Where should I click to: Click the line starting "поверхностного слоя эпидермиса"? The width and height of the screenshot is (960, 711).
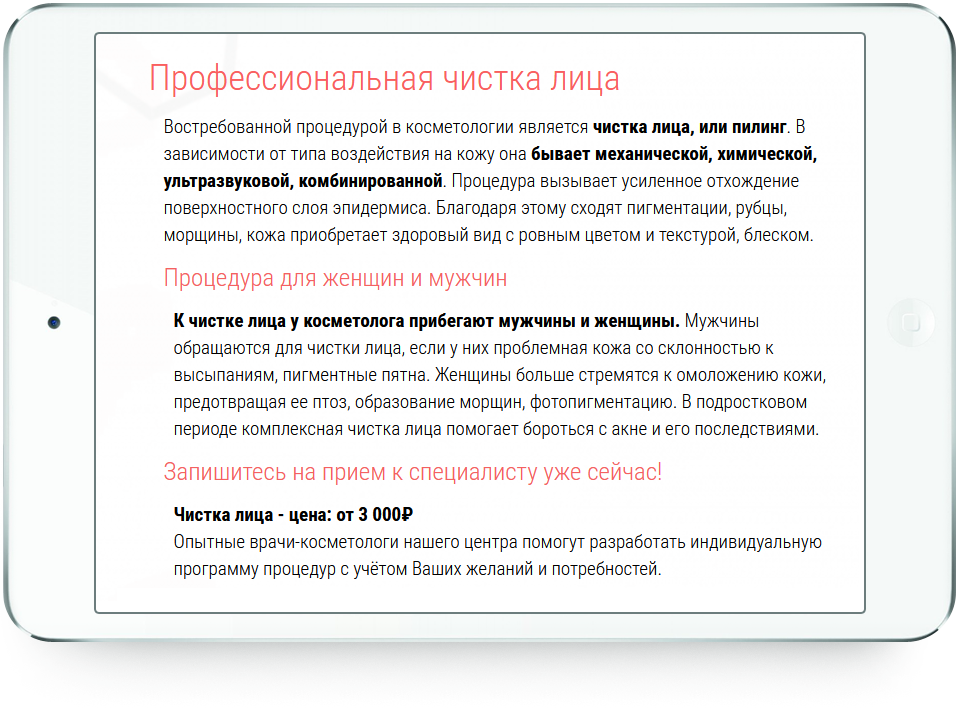tap(475, 208)
